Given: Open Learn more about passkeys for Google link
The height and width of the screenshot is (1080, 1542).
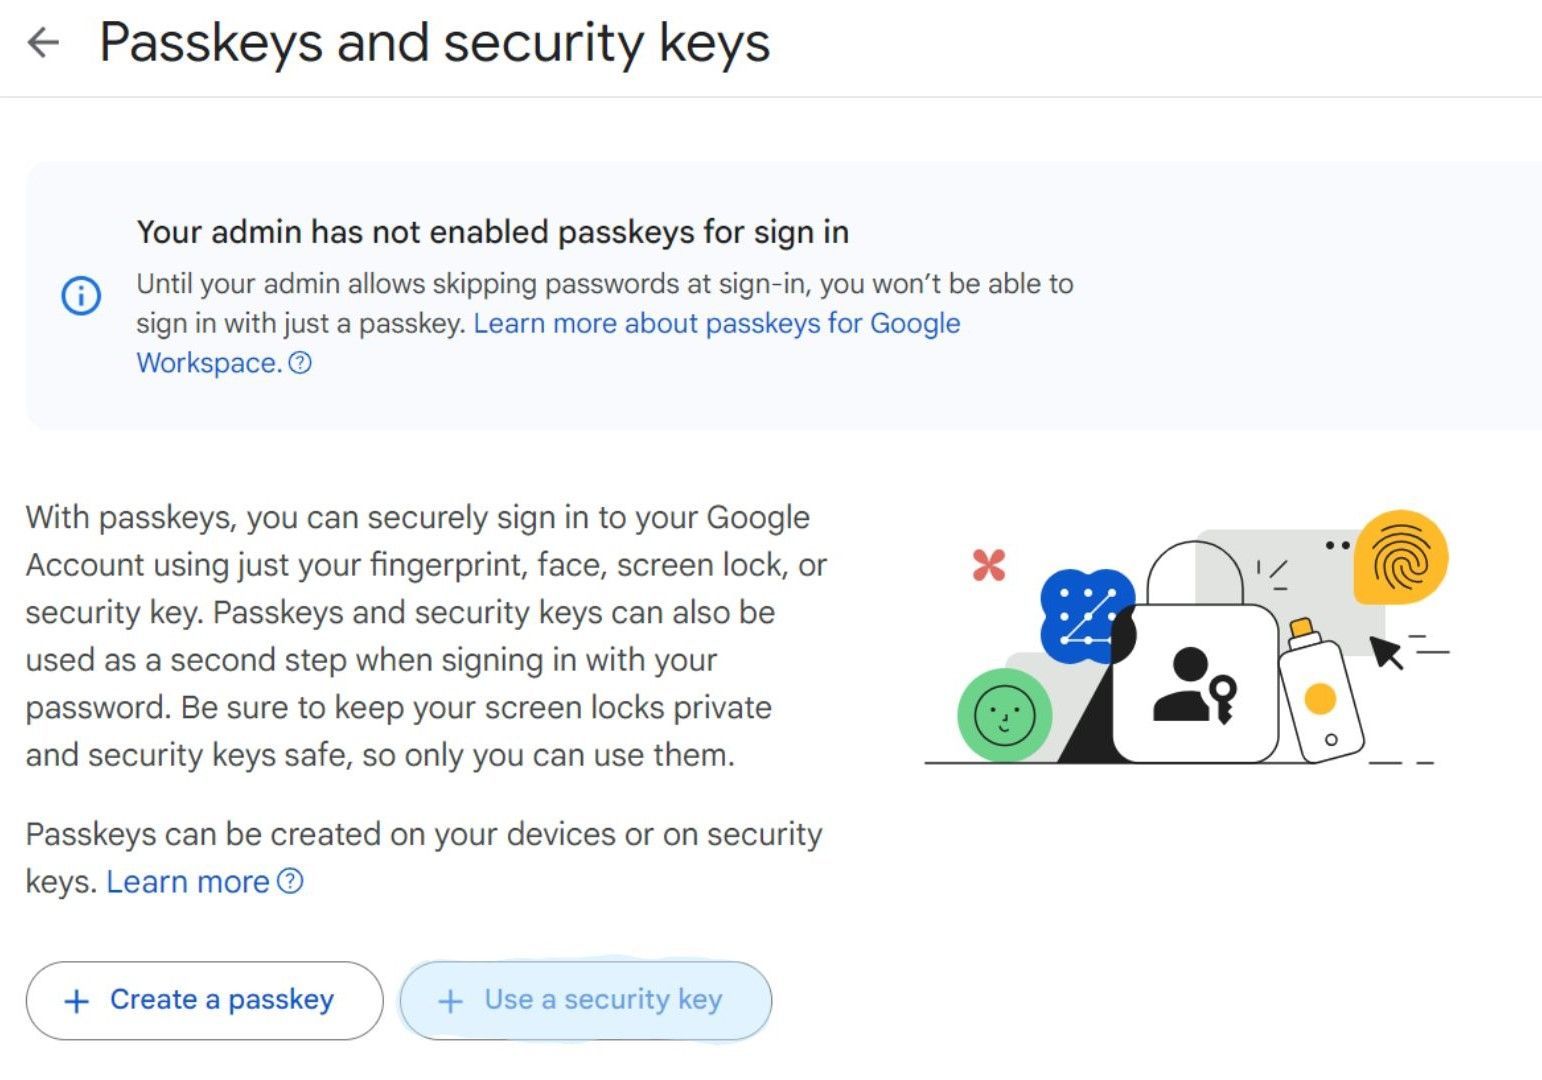Looking at the screenshot, I should point(717,323).
